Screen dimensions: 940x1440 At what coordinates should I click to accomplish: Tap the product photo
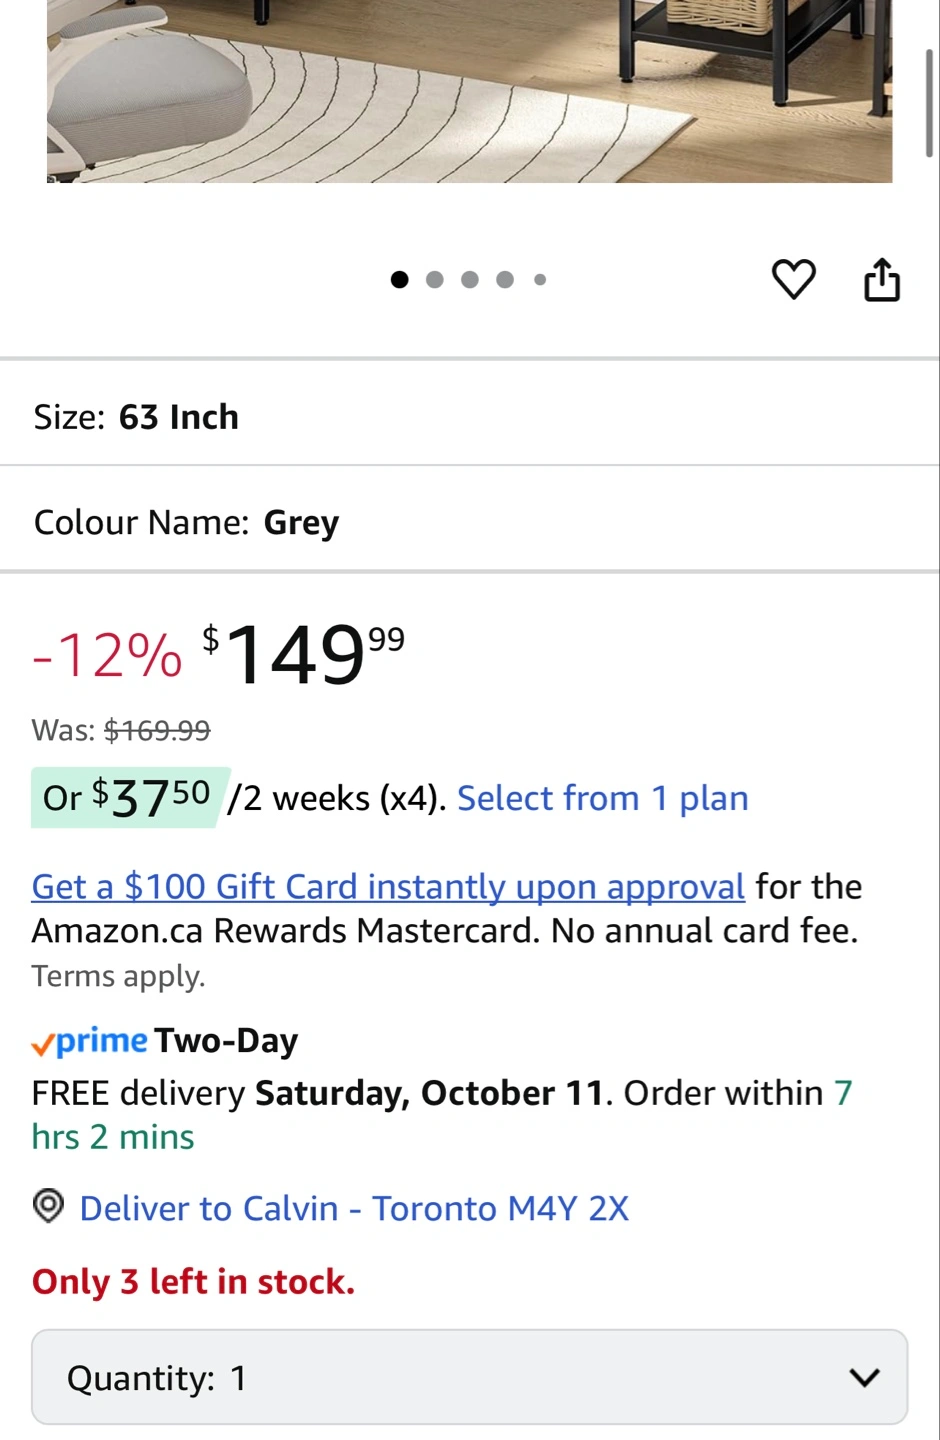click(469, 90)
